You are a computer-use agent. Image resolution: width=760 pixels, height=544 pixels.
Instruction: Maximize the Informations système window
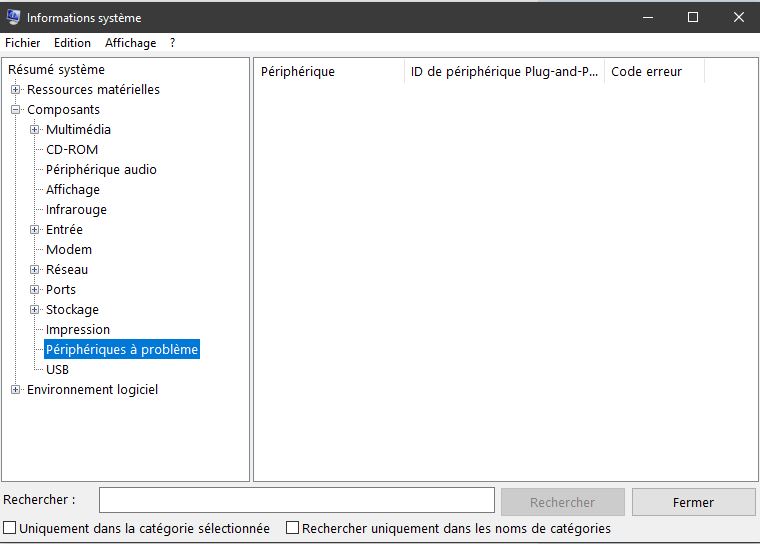point(693,17)
